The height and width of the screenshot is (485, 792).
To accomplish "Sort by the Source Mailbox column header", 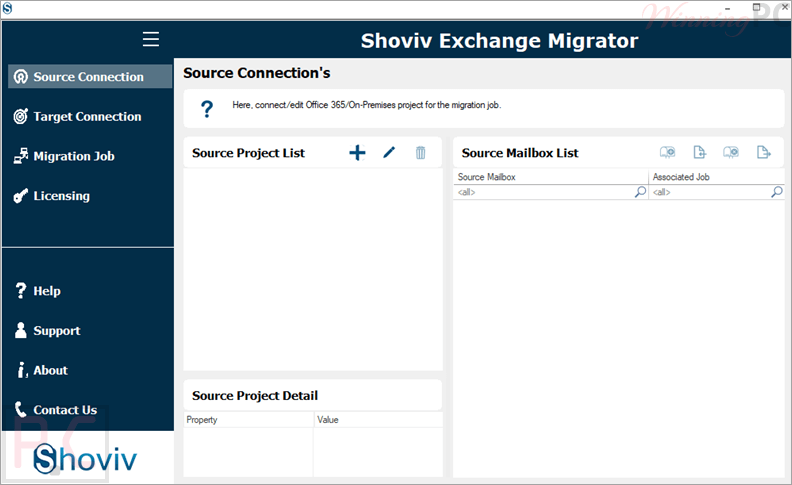I will point(551,177).
